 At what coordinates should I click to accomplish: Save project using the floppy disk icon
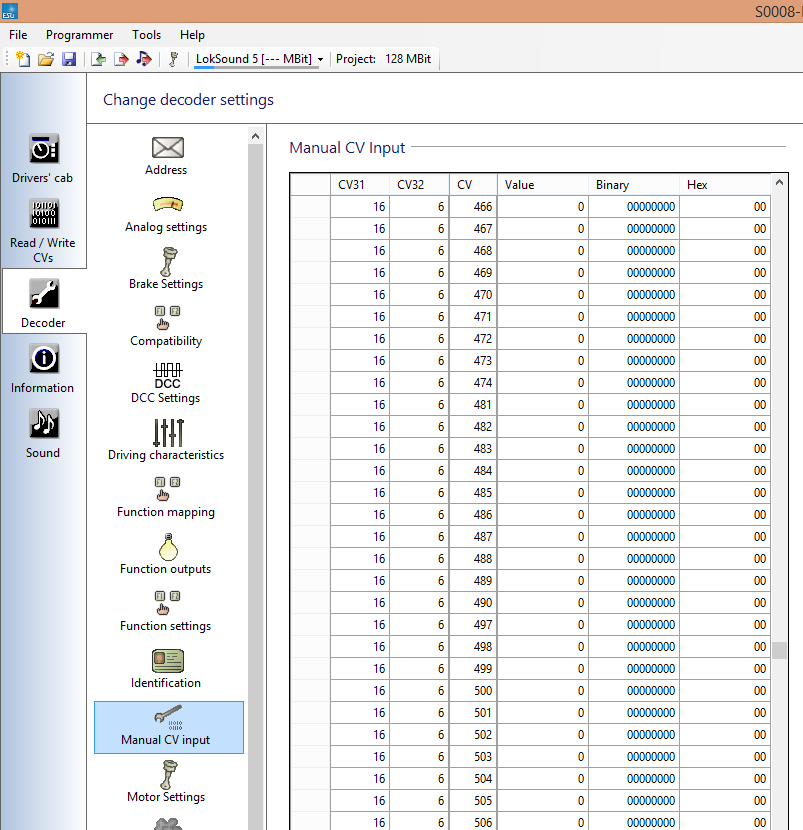click(x=69, y=59)
